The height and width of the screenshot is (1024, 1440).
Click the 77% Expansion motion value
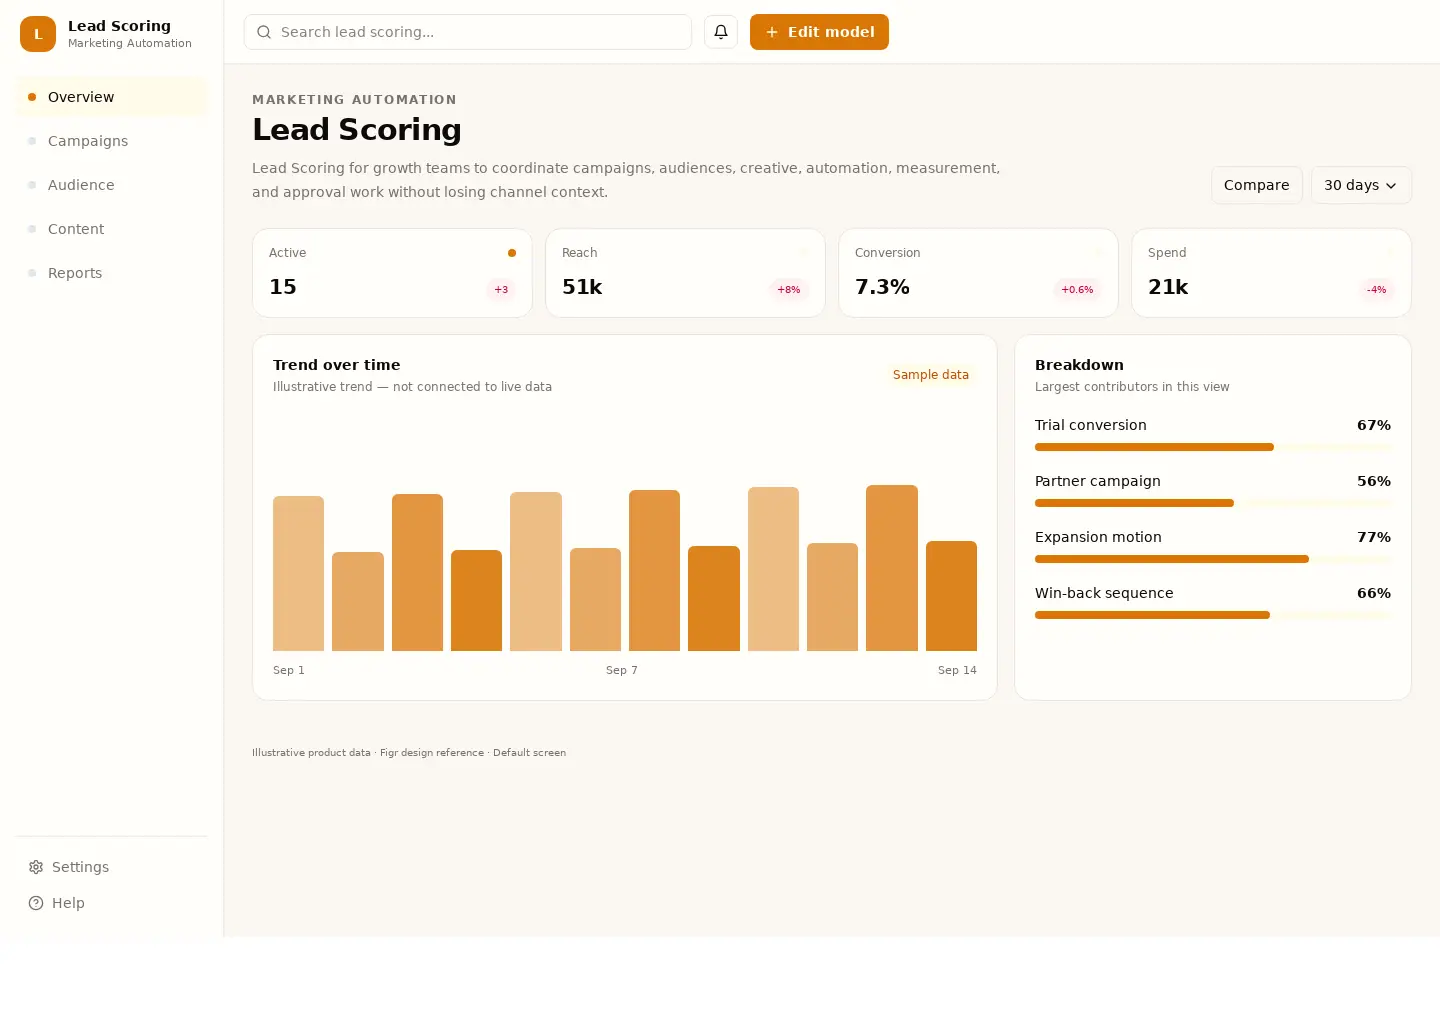click(x=1374, y=537)
